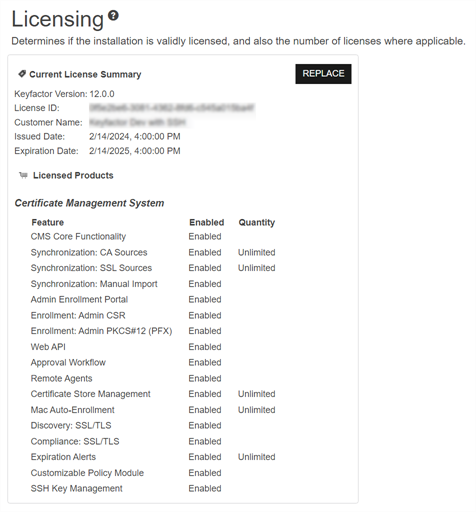476x512 pixels.
Task: Click the Expiration Date value
Action: click(x=135, y=151)
